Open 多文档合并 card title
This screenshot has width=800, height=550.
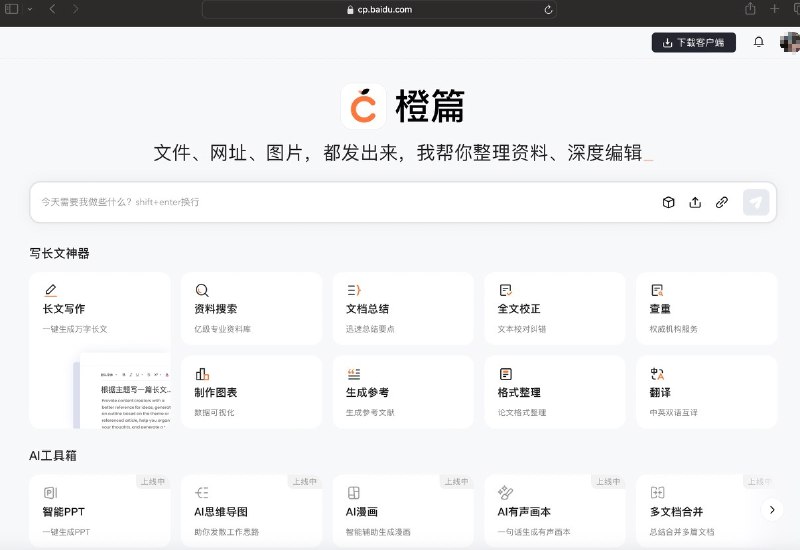(x=676, y=512)
